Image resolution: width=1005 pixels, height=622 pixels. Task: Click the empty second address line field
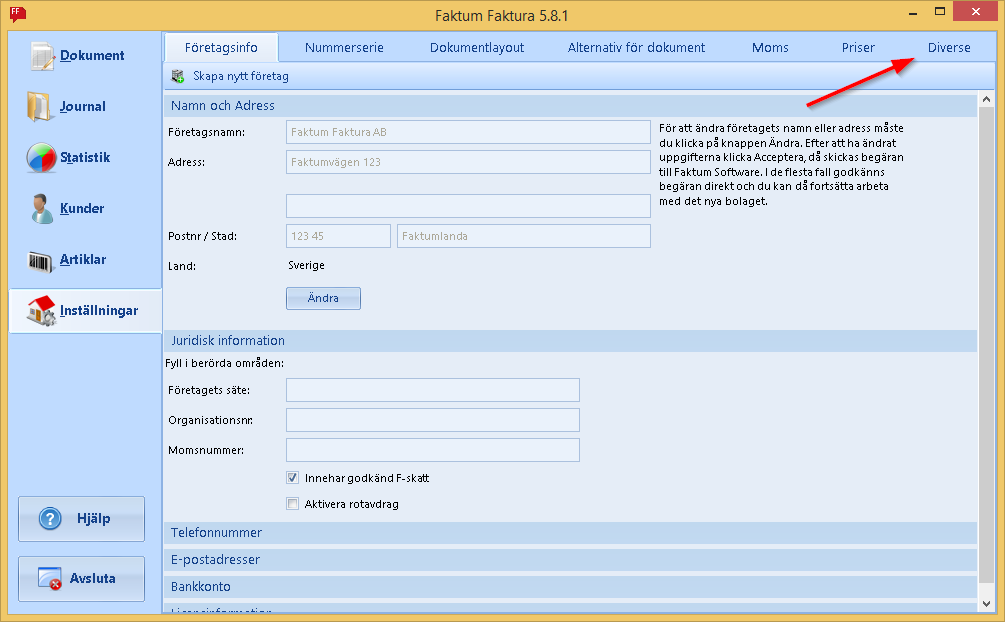pos(468,206)
